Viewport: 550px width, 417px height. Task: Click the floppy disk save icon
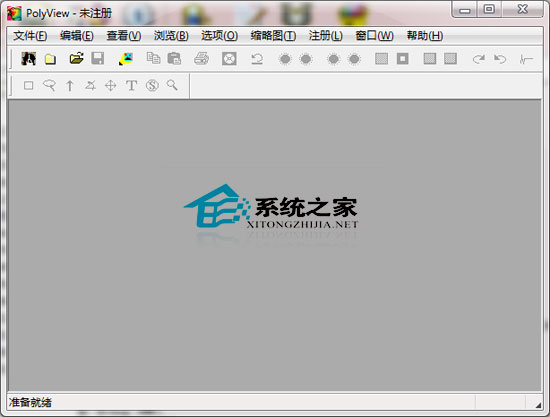point(98,59)
